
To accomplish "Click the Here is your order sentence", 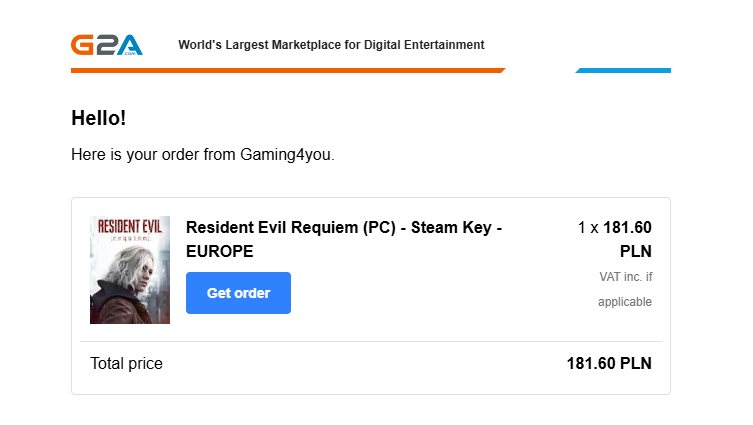I will coord(203,155).
